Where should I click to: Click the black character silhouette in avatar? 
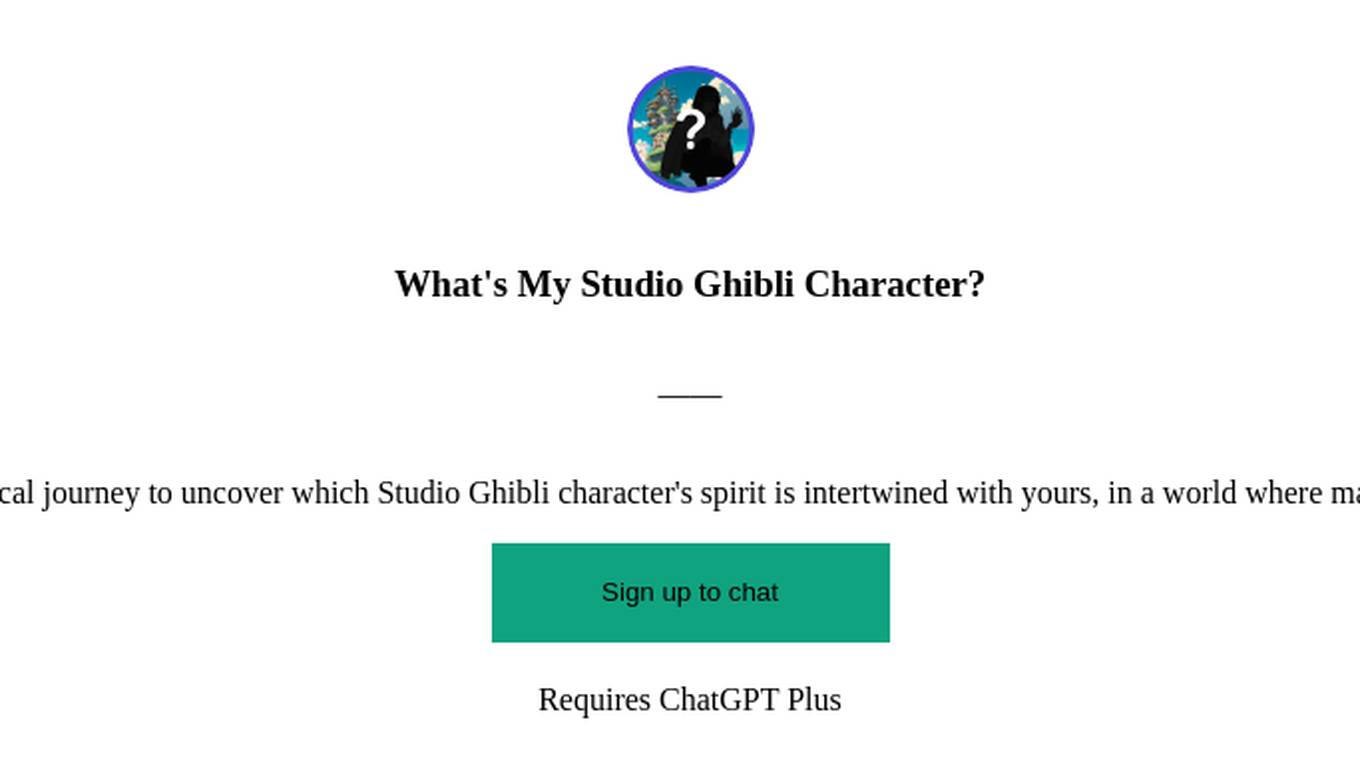(703, 138)
